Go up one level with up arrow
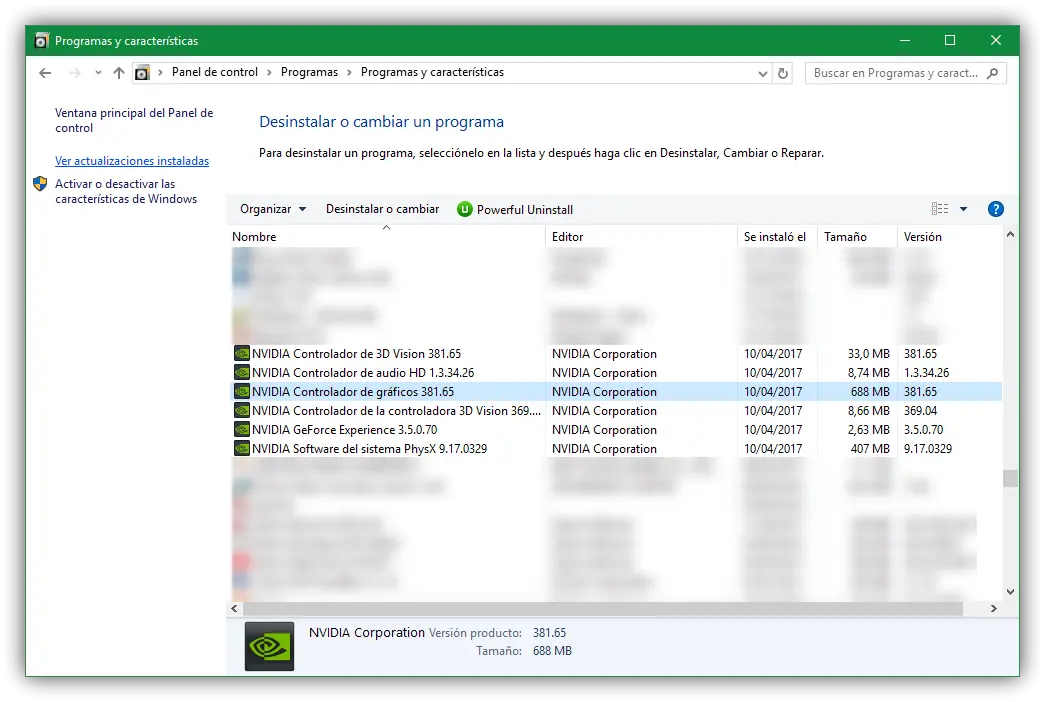1045x702 pixels. (119, 73)
